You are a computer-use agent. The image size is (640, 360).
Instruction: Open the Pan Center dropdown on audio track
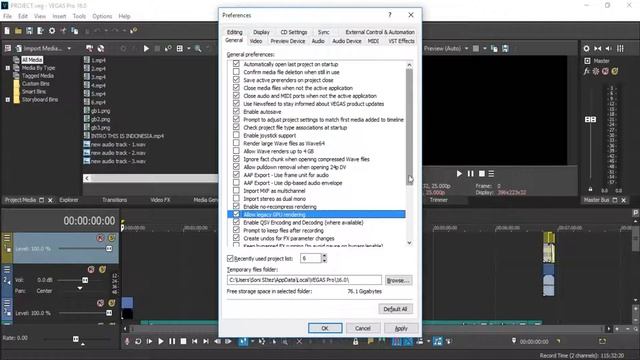click(x=80, y=288)
